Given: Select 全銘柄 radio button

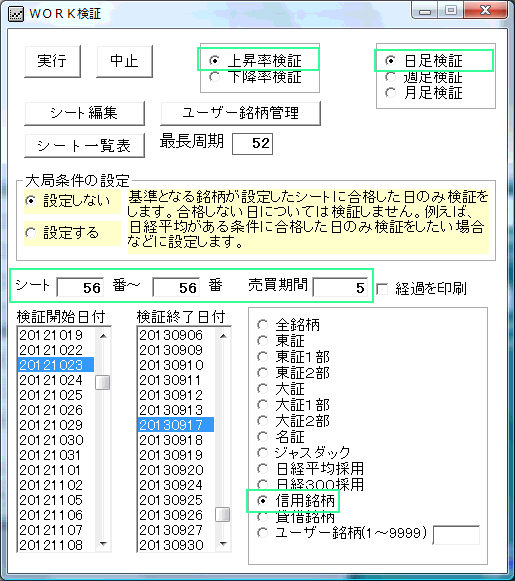Looking at the screenshot, I should tap(289, 325).
